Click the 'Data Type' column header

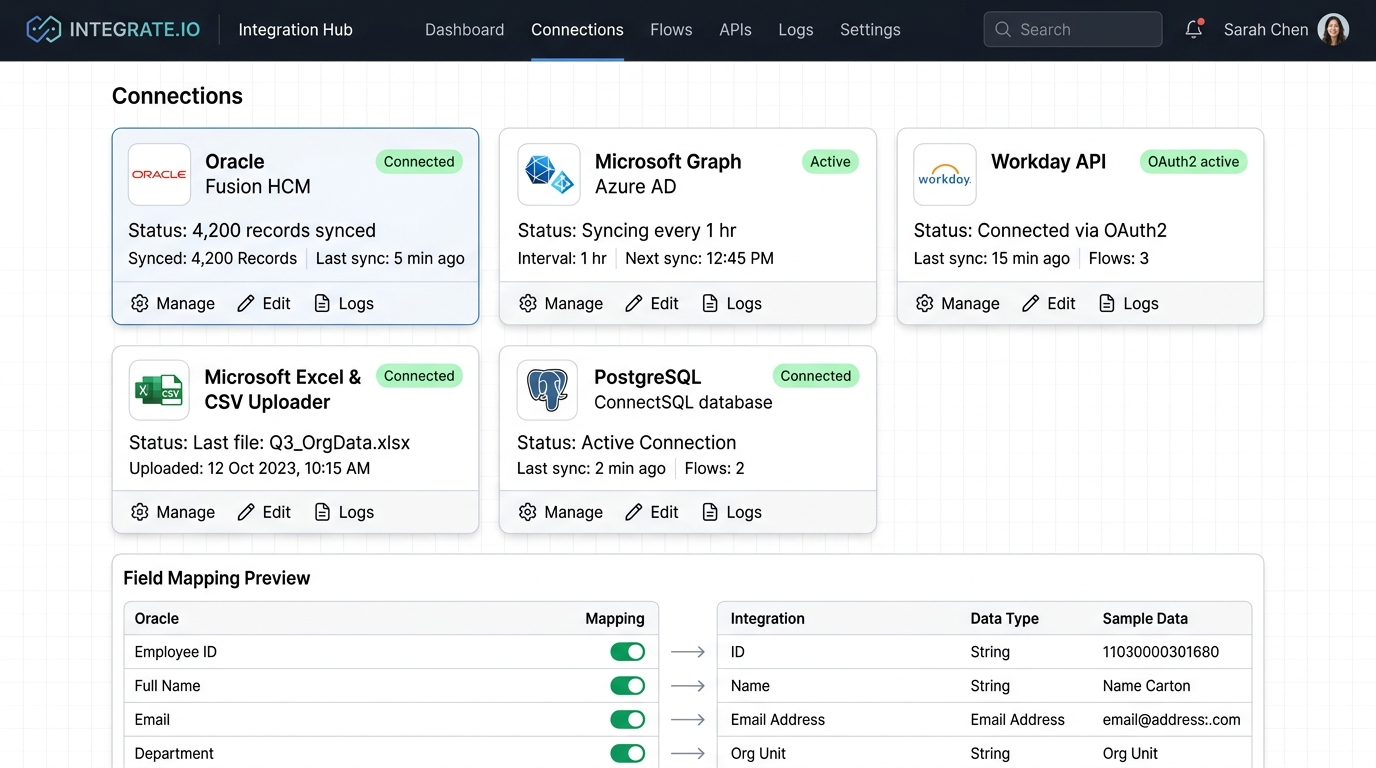1004,619
